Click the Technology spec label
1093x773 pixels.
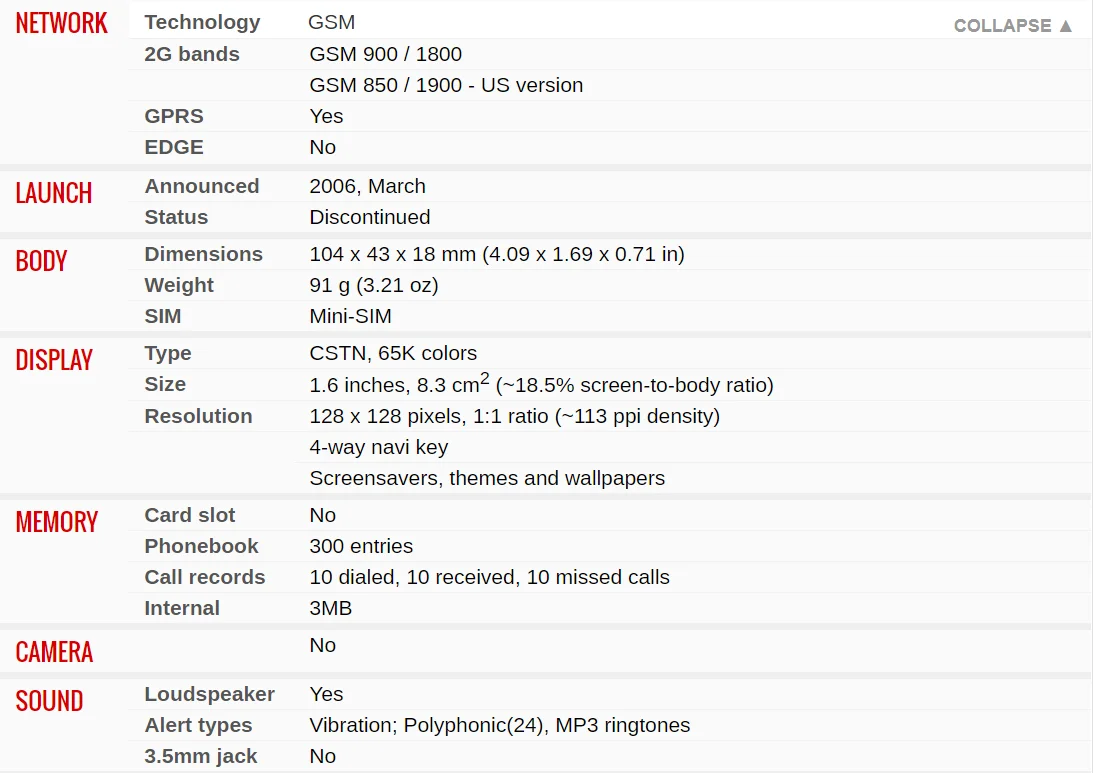202,22
